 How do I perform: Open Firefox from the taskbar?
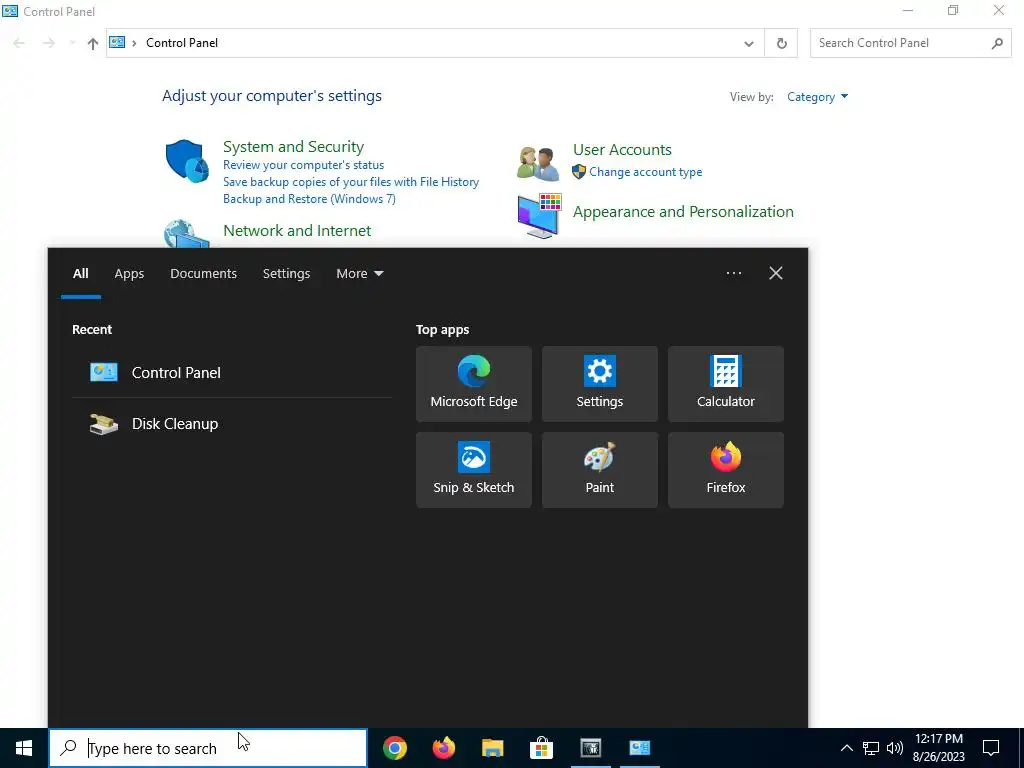click(x=443, y=748)
